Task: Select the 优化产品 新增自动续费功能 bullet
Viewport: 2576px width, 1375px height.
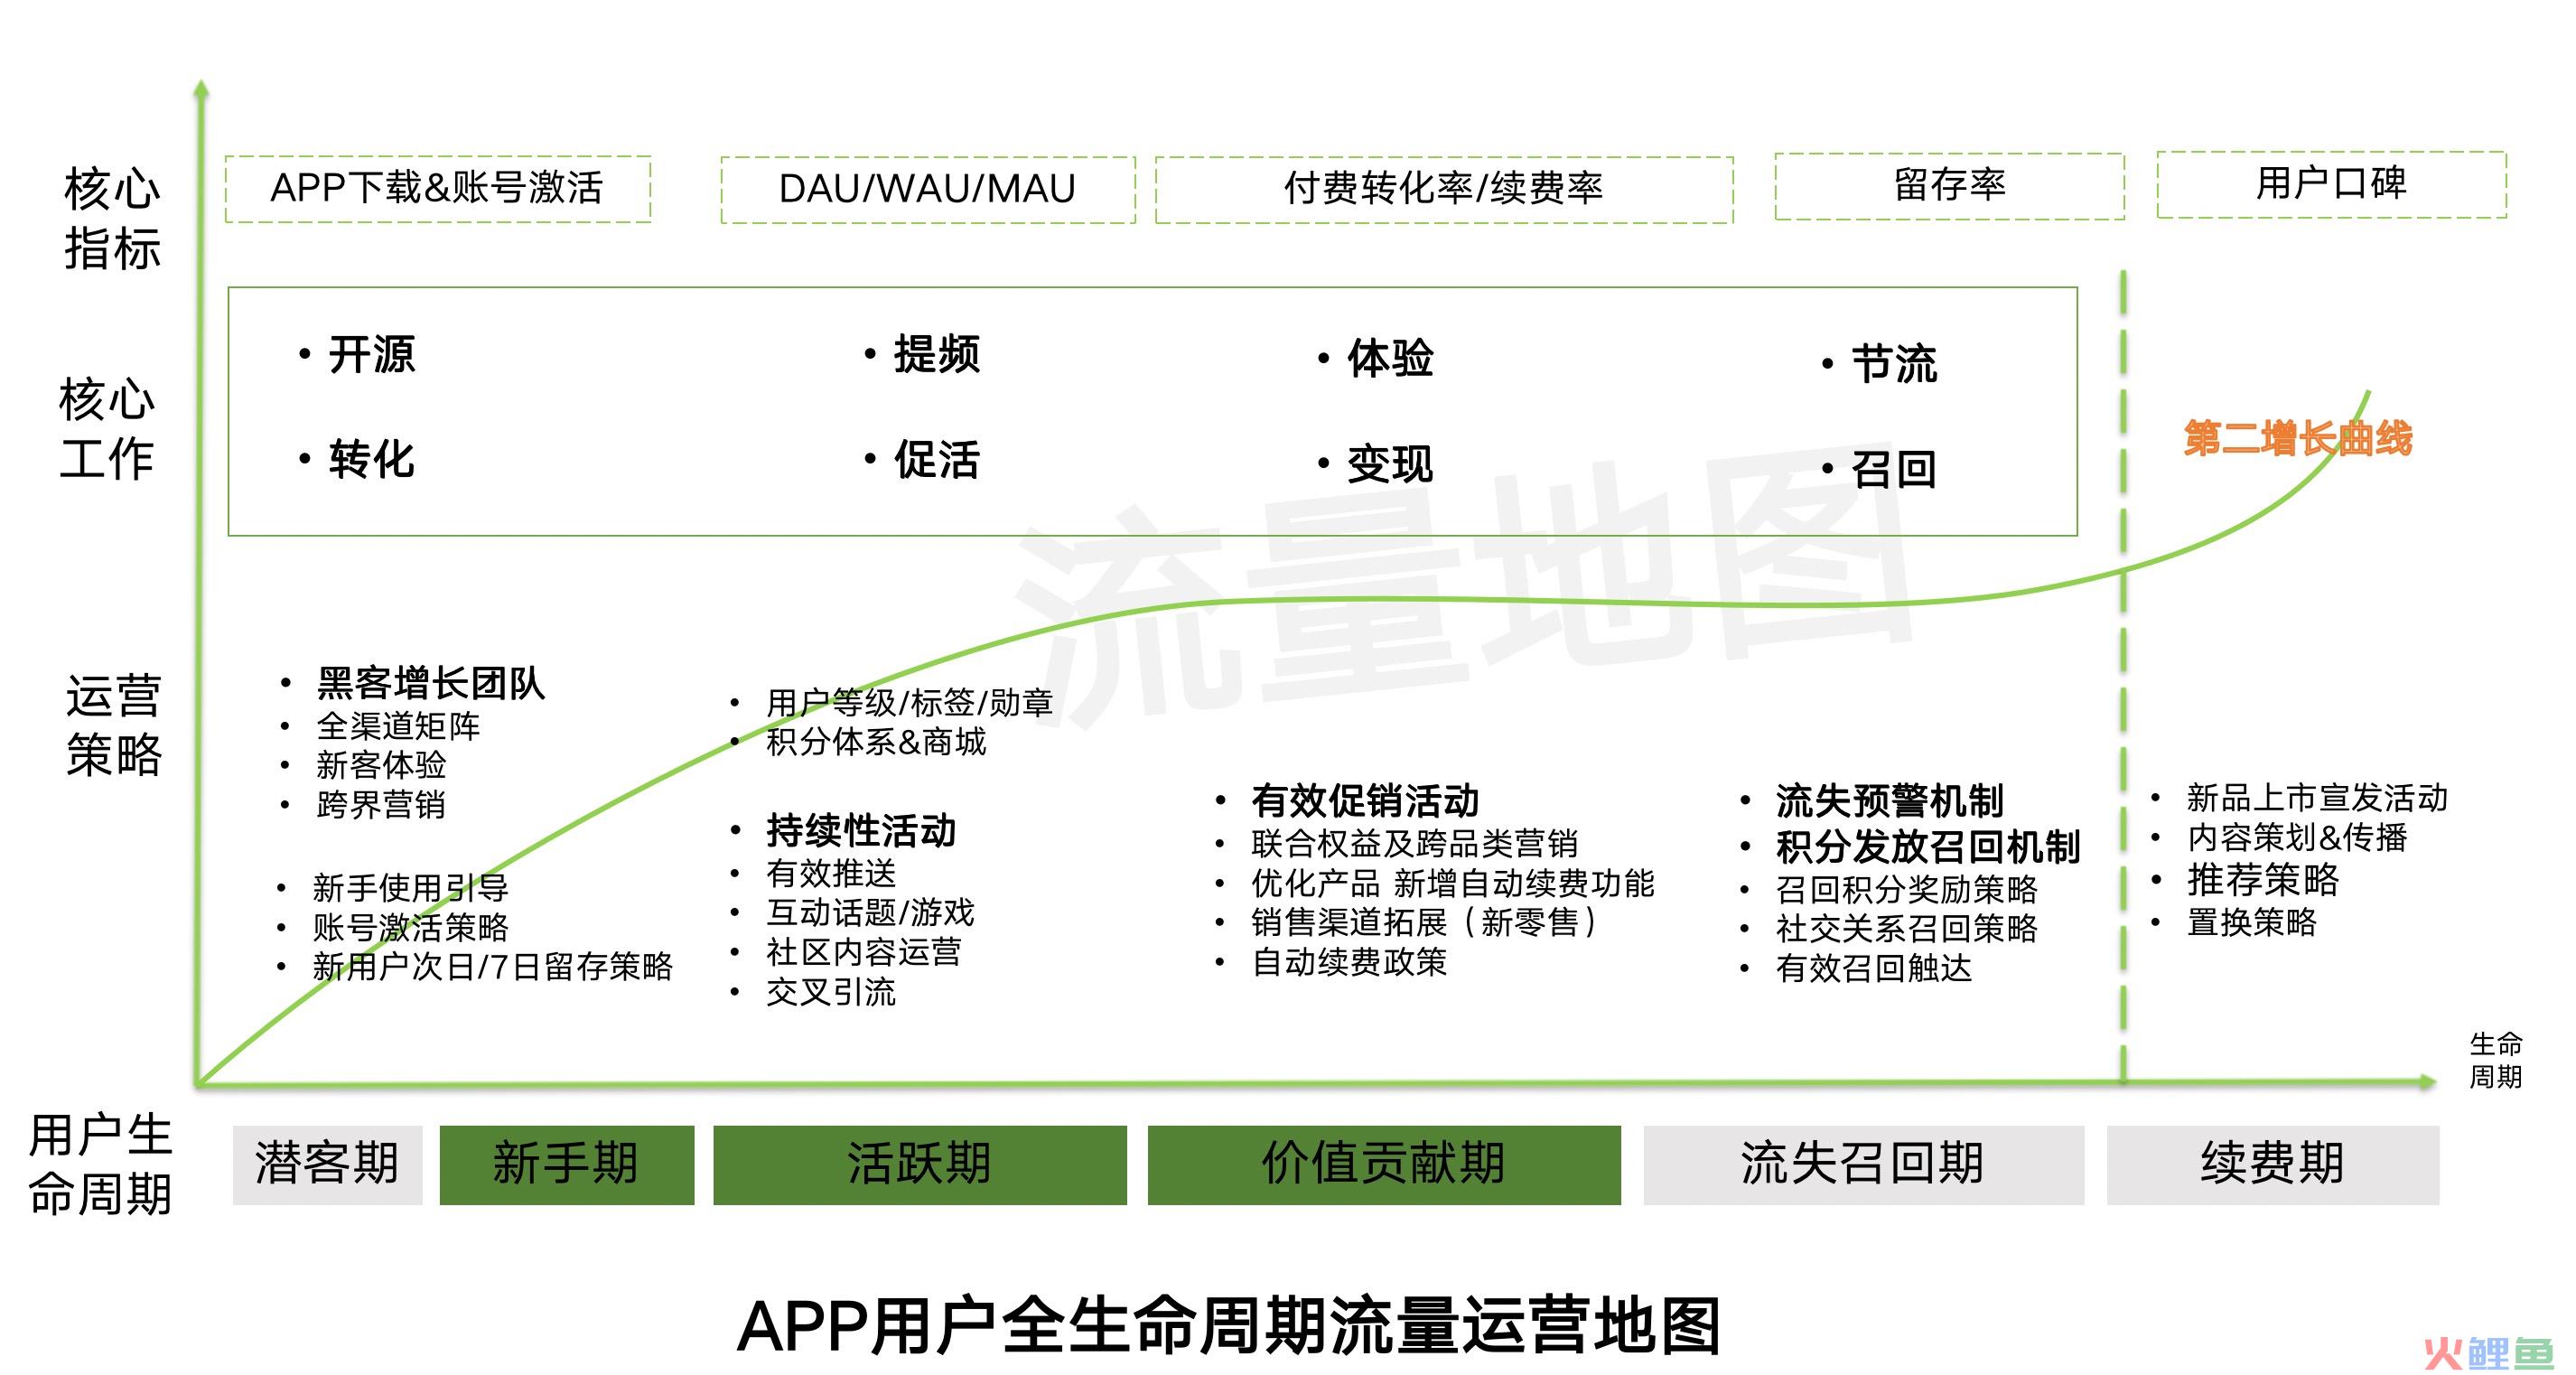Action: click(x=1453, y=883)
